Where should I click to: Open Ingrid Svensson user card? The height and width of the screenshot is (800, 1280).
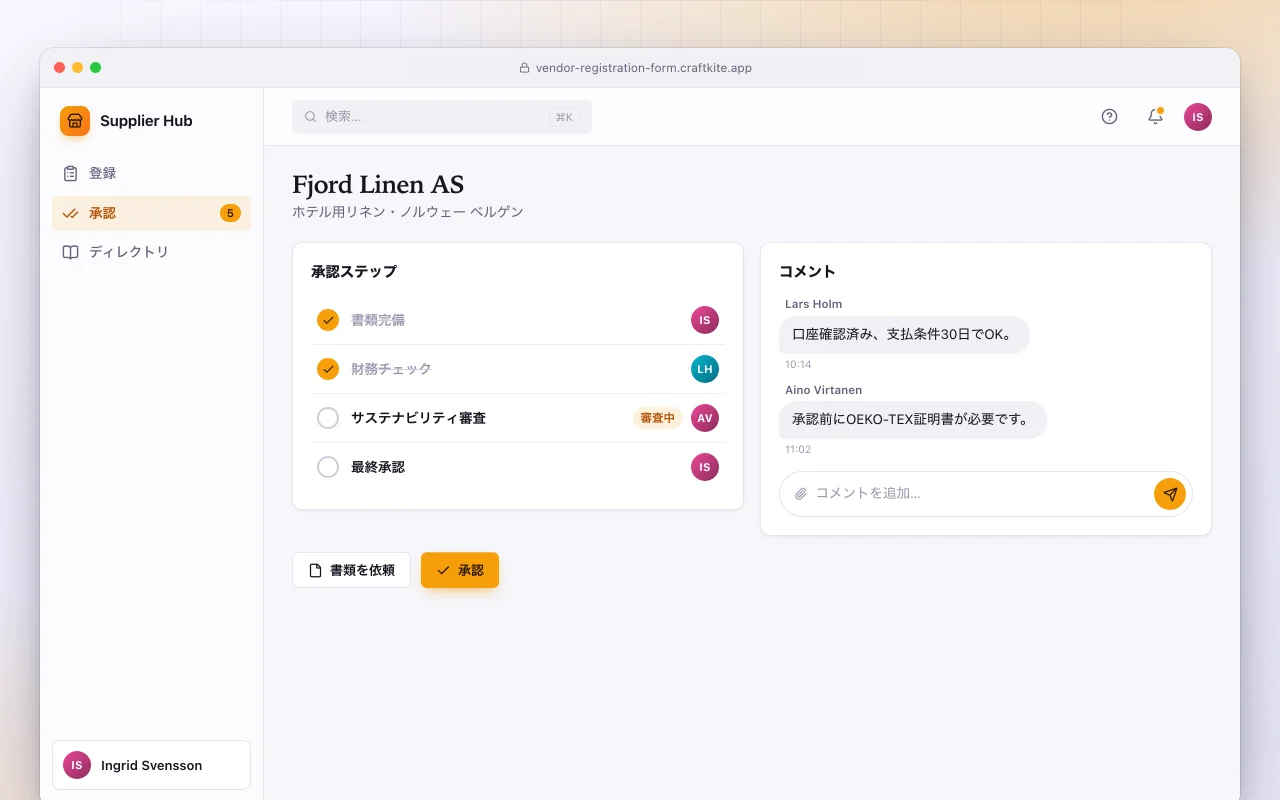tap(151, 765)
